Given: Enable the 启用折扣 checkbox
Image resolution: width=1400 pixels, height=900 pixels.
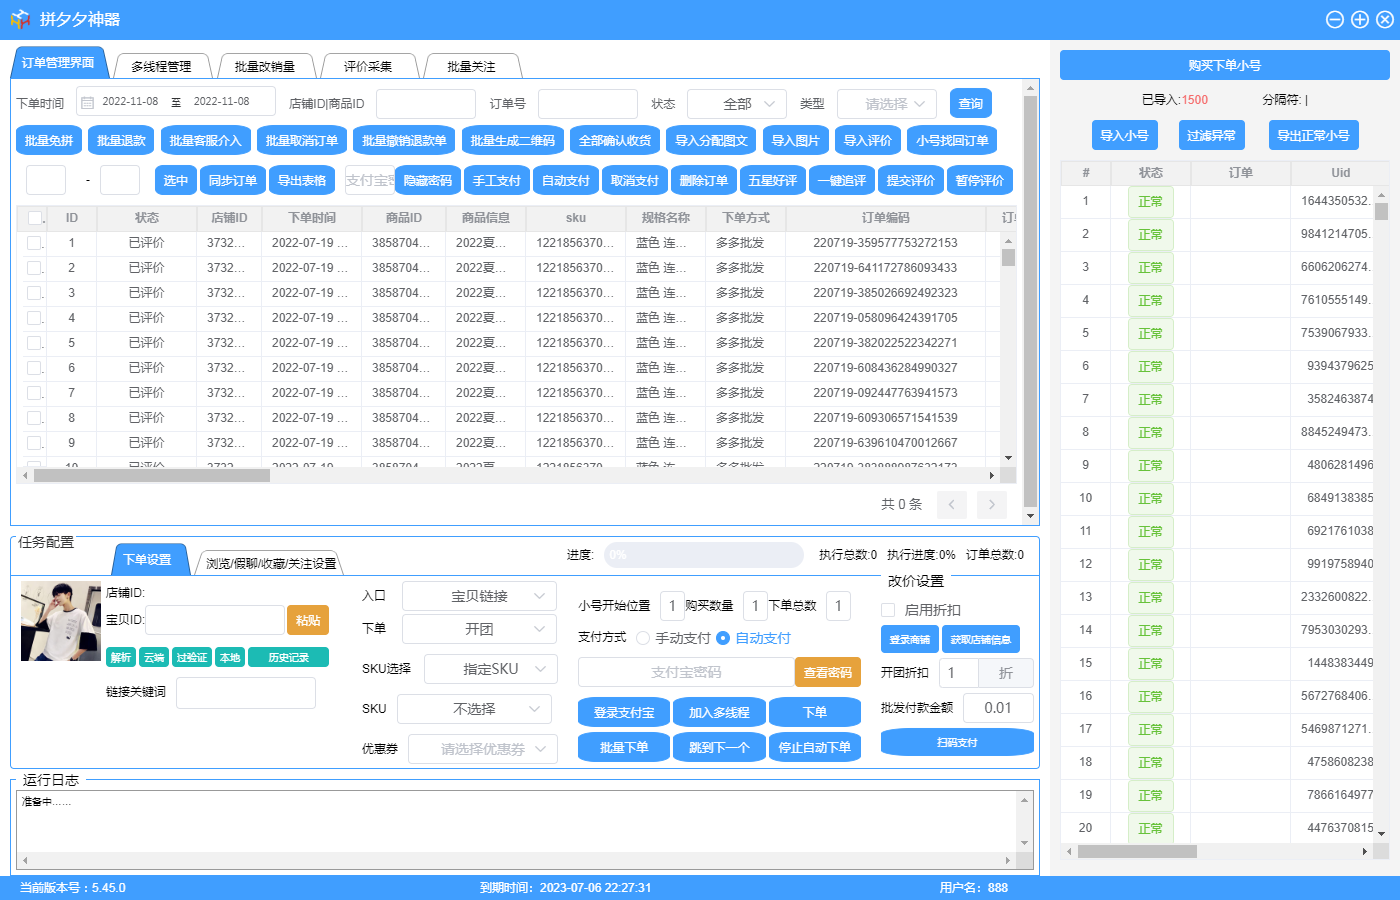Looking at the screenshot, I should pyautogui.click(x=888, y=610).
